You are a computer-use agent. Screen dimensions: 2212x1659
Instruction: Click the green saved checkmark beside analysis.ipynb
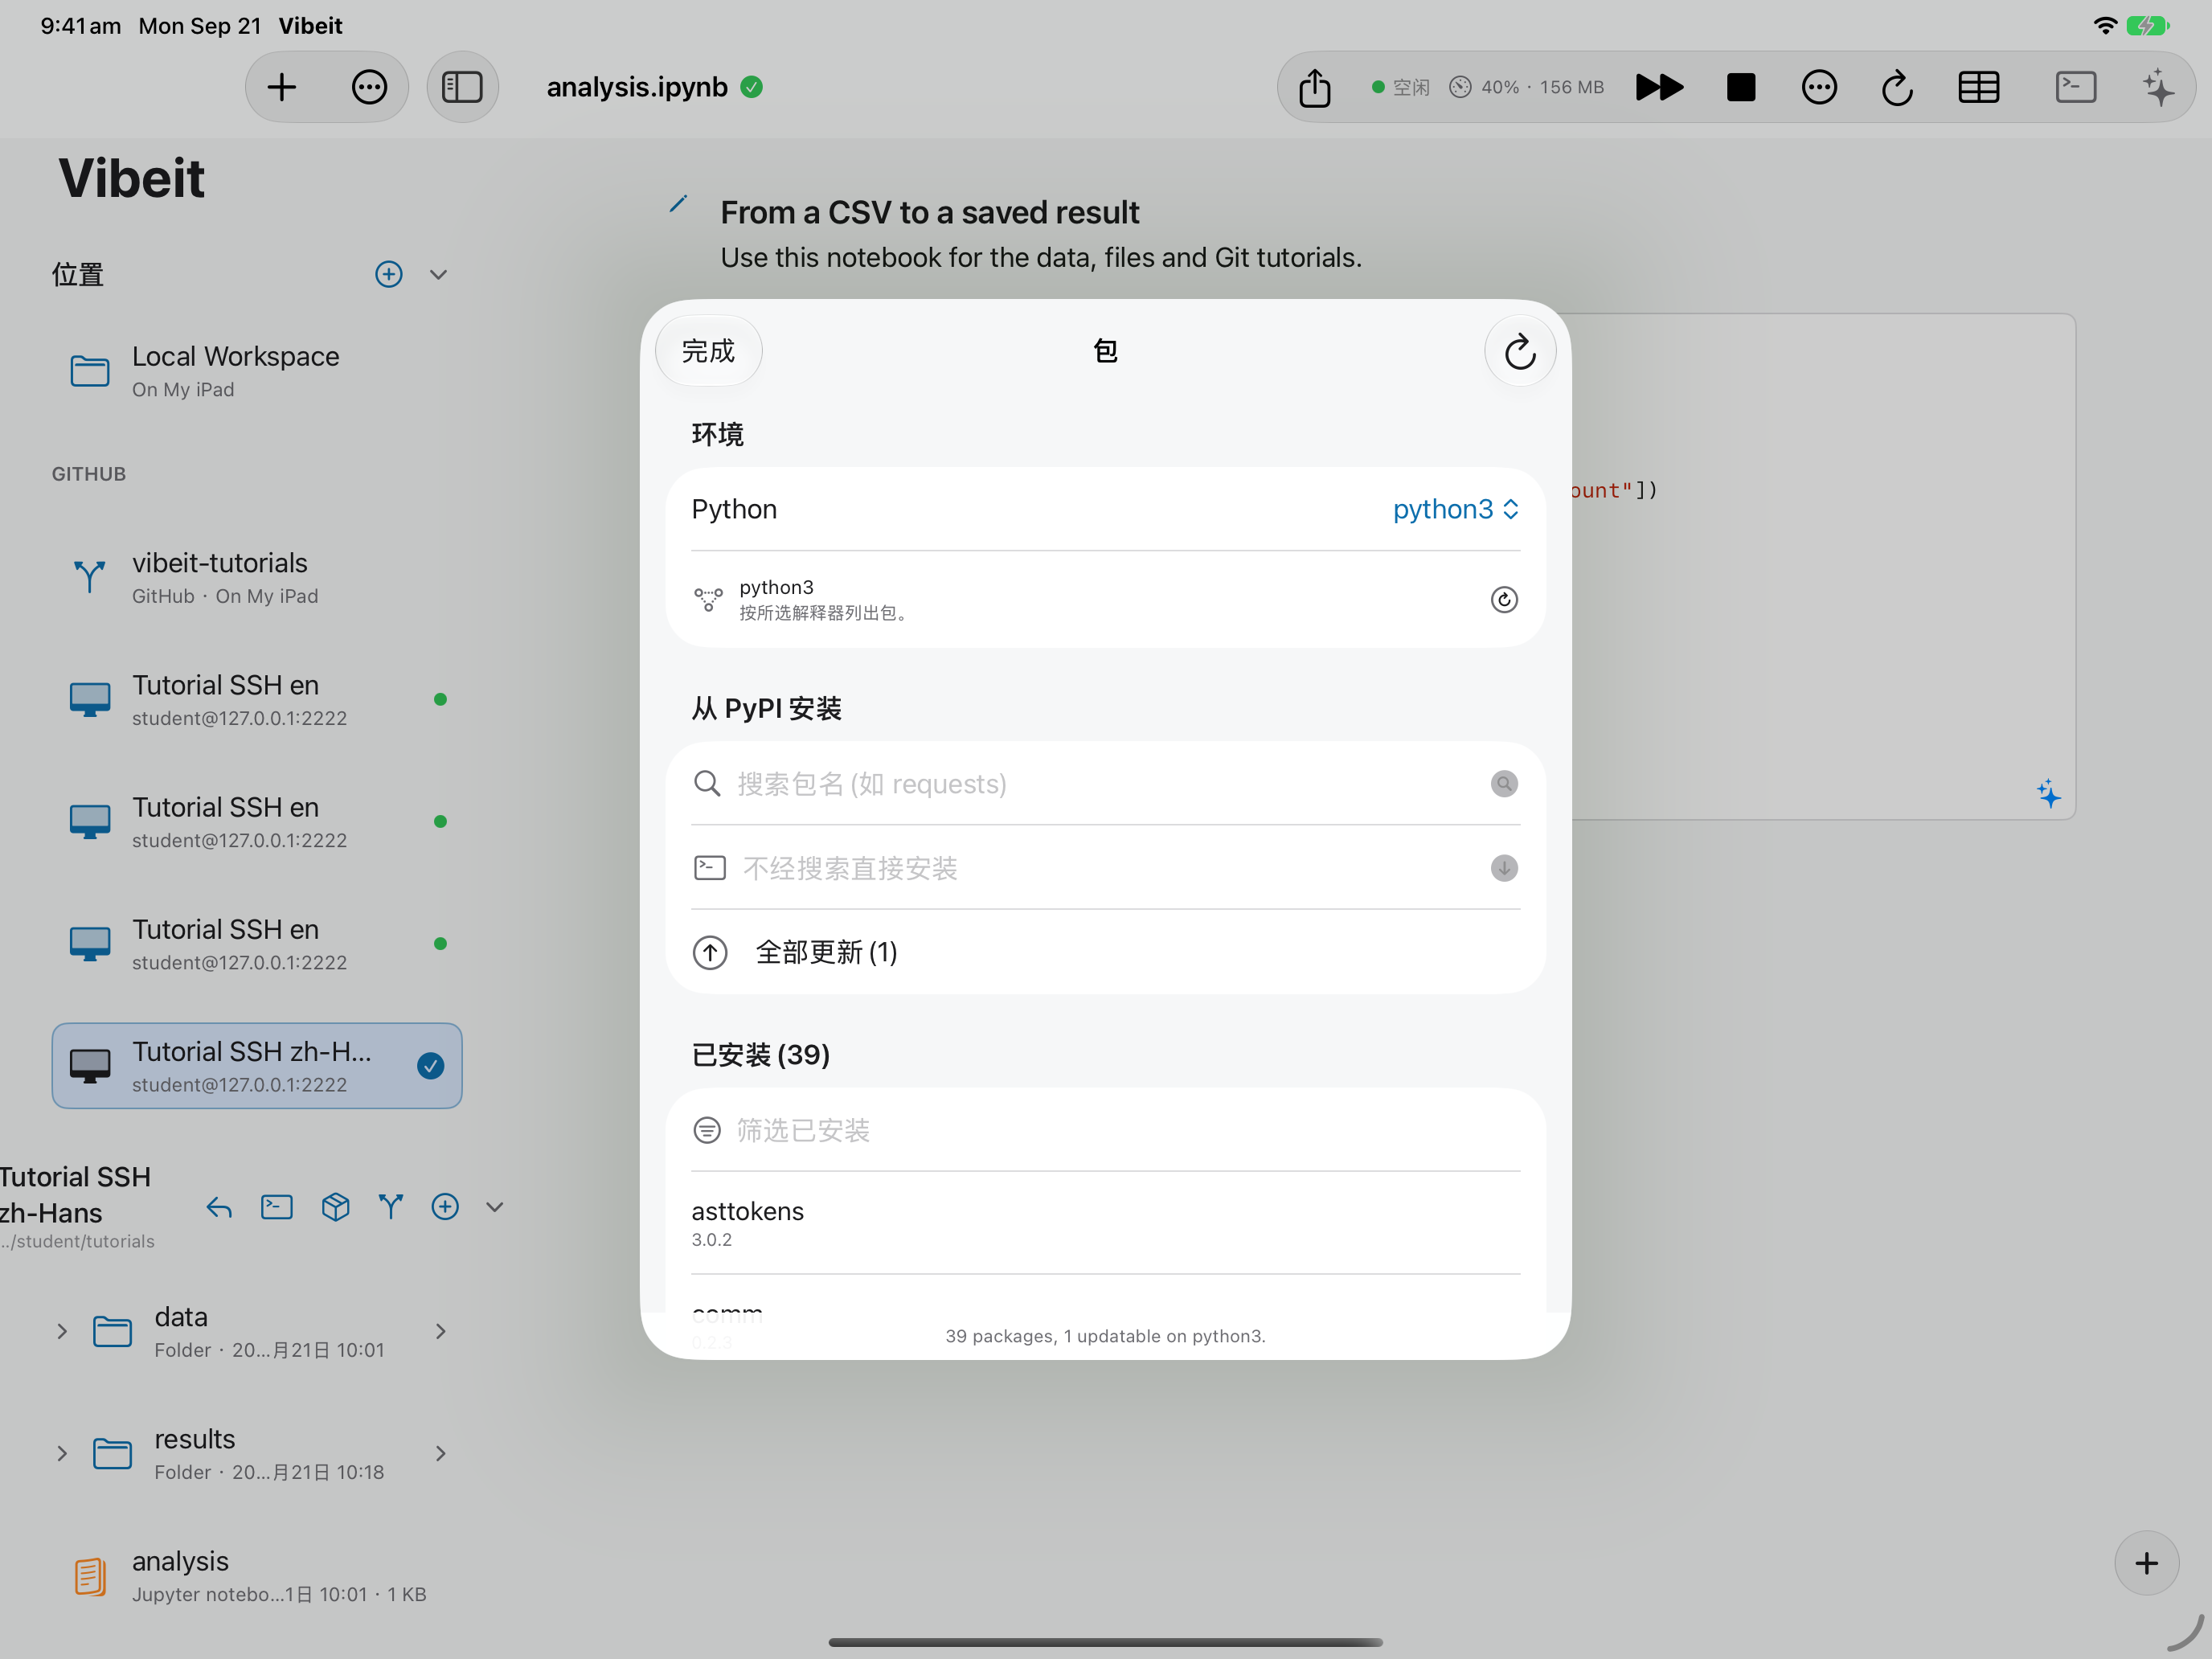coord(752,87)
